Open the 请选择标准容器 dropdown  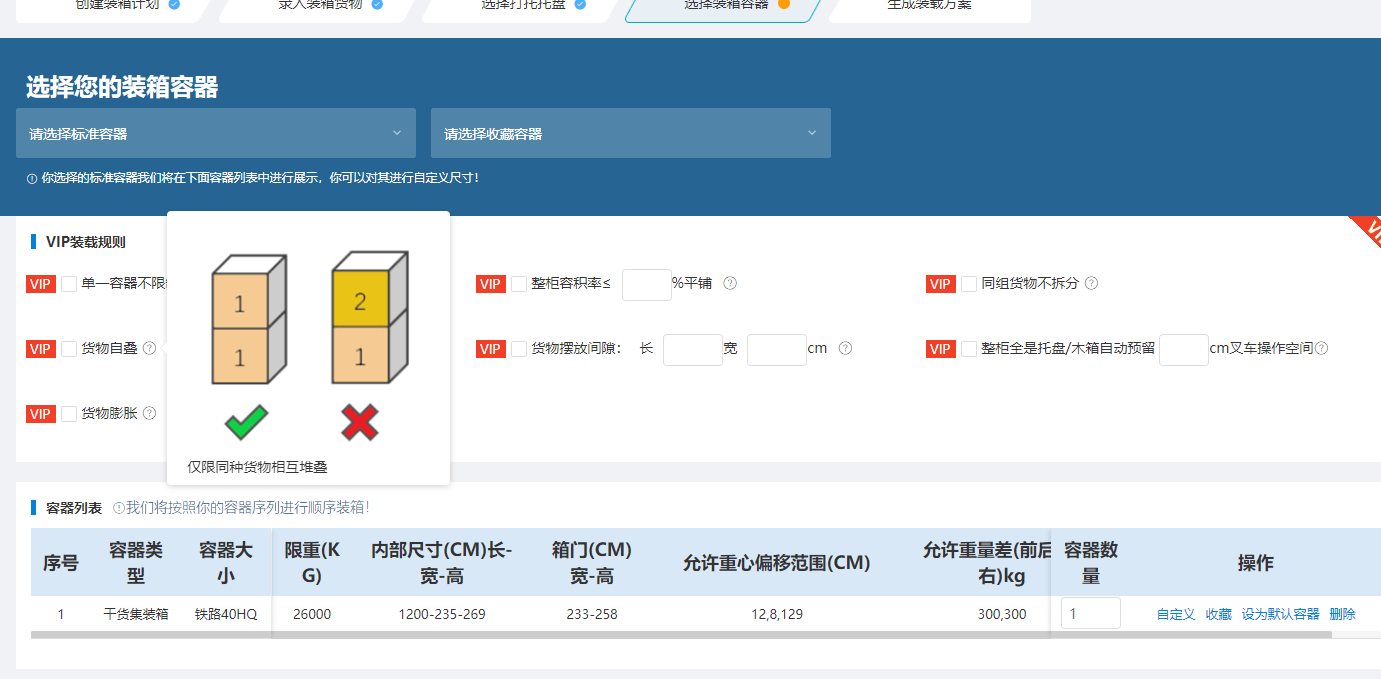click(215, 133)
